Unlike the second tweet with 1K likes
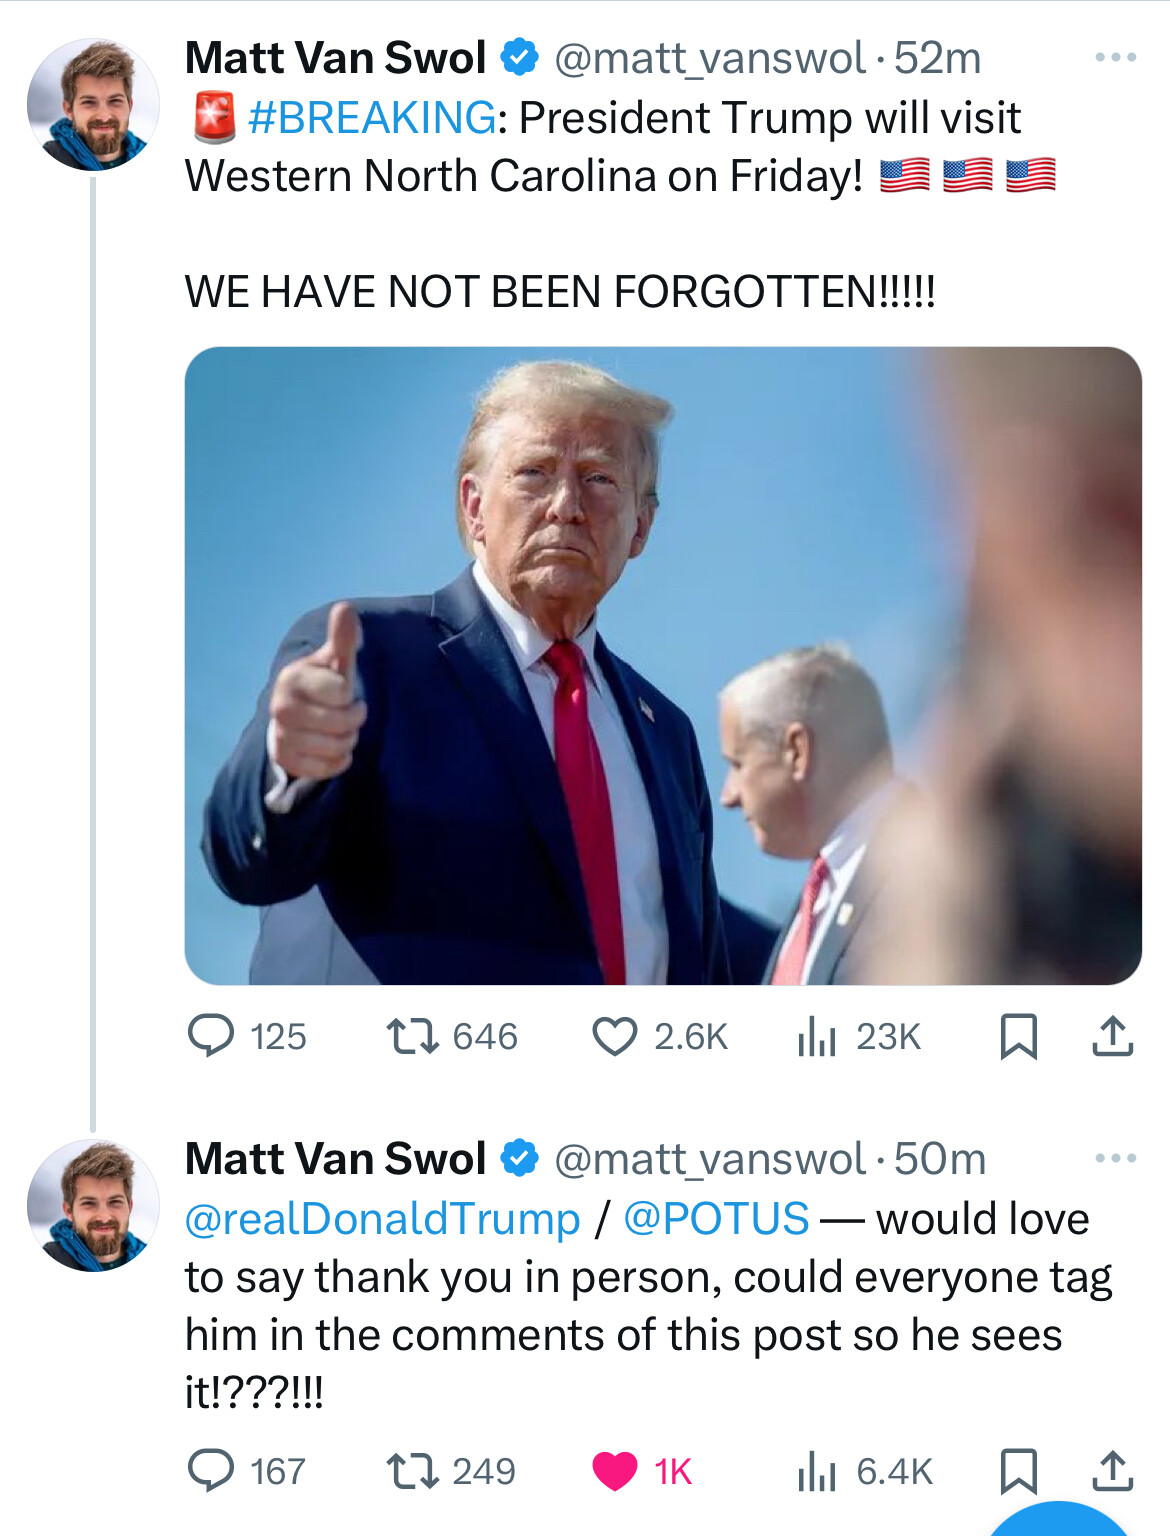1170x1536 pixels. (614, 1471)
